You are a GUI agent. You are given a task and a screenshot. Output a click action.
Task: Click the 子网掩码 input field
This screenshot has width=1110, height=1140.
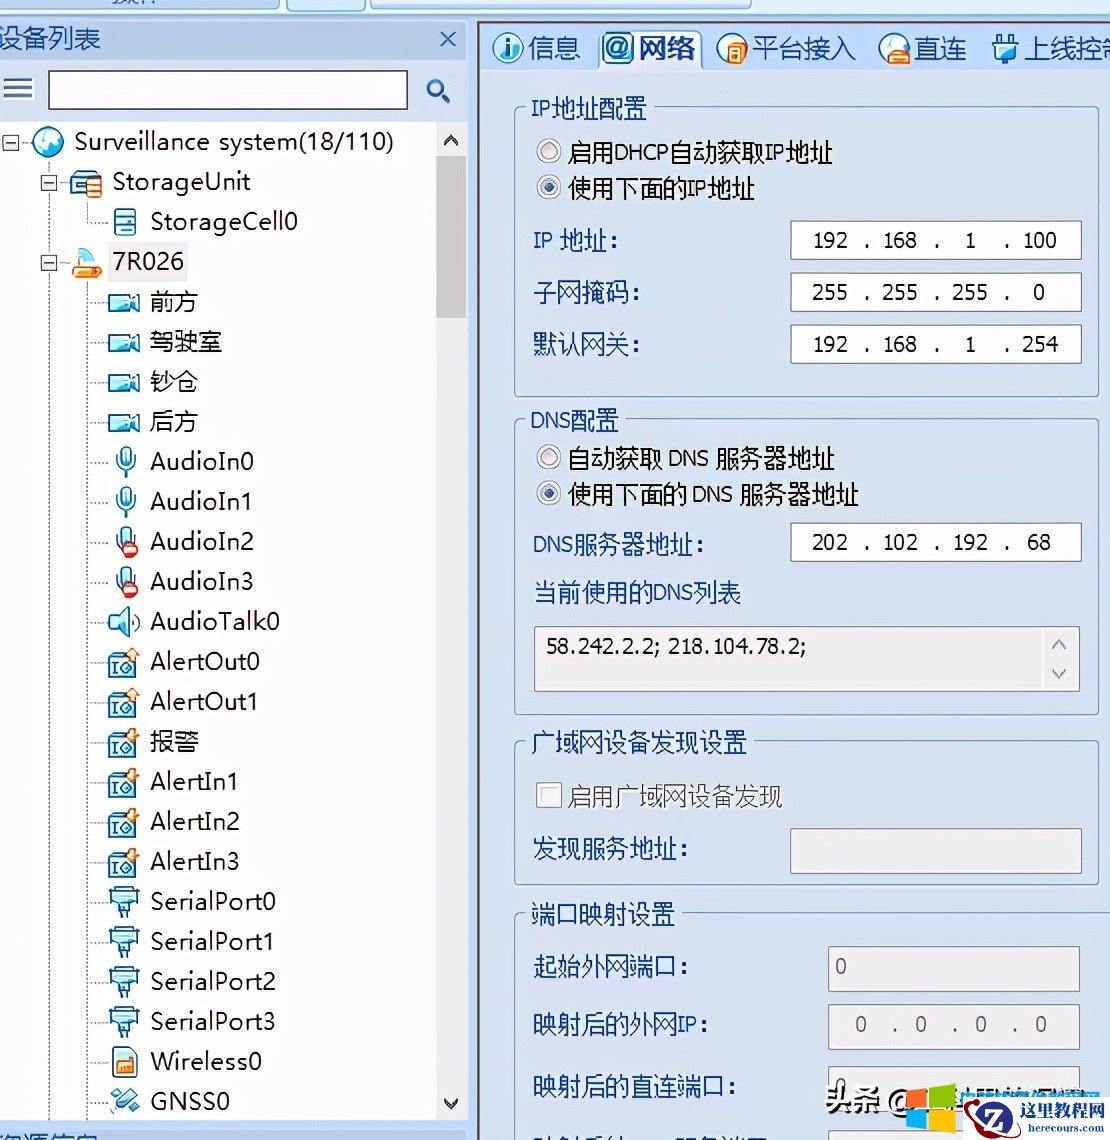pos(936,292)
